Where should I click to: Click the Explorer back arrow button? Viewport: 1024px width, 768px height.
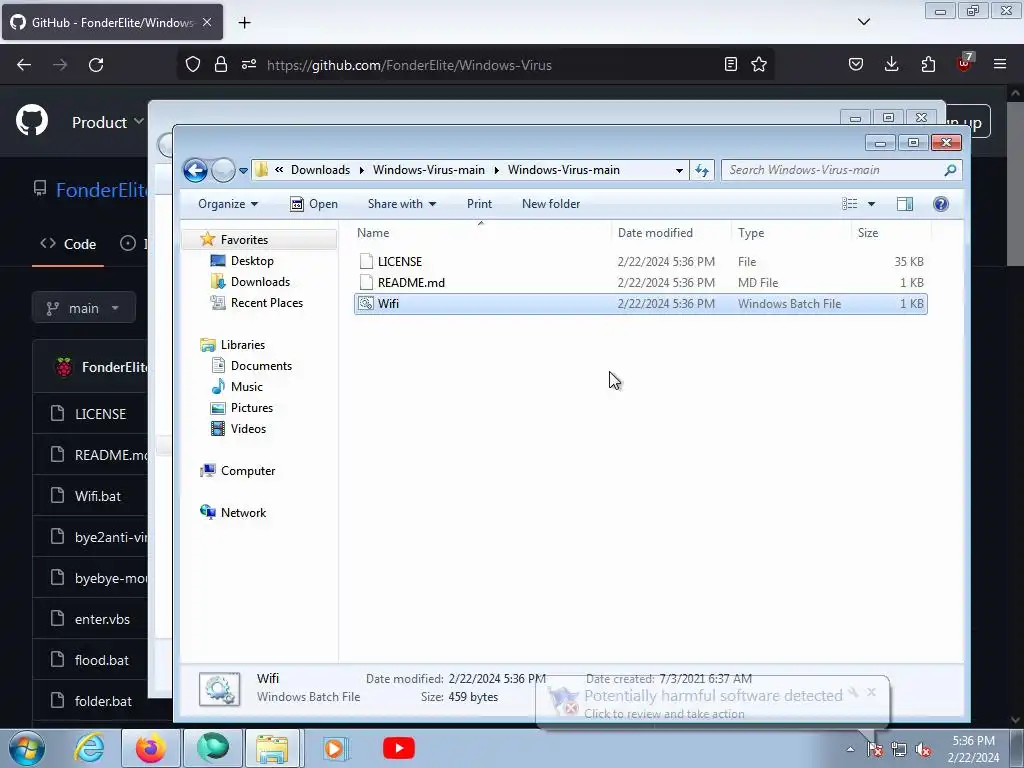coord(195,170)
